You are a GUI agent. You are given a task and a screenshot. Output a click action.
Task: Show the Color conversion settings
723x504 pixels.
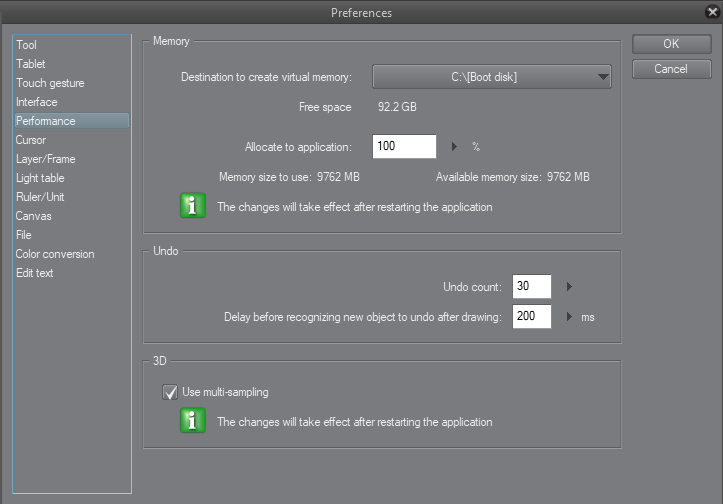[55, 254]
